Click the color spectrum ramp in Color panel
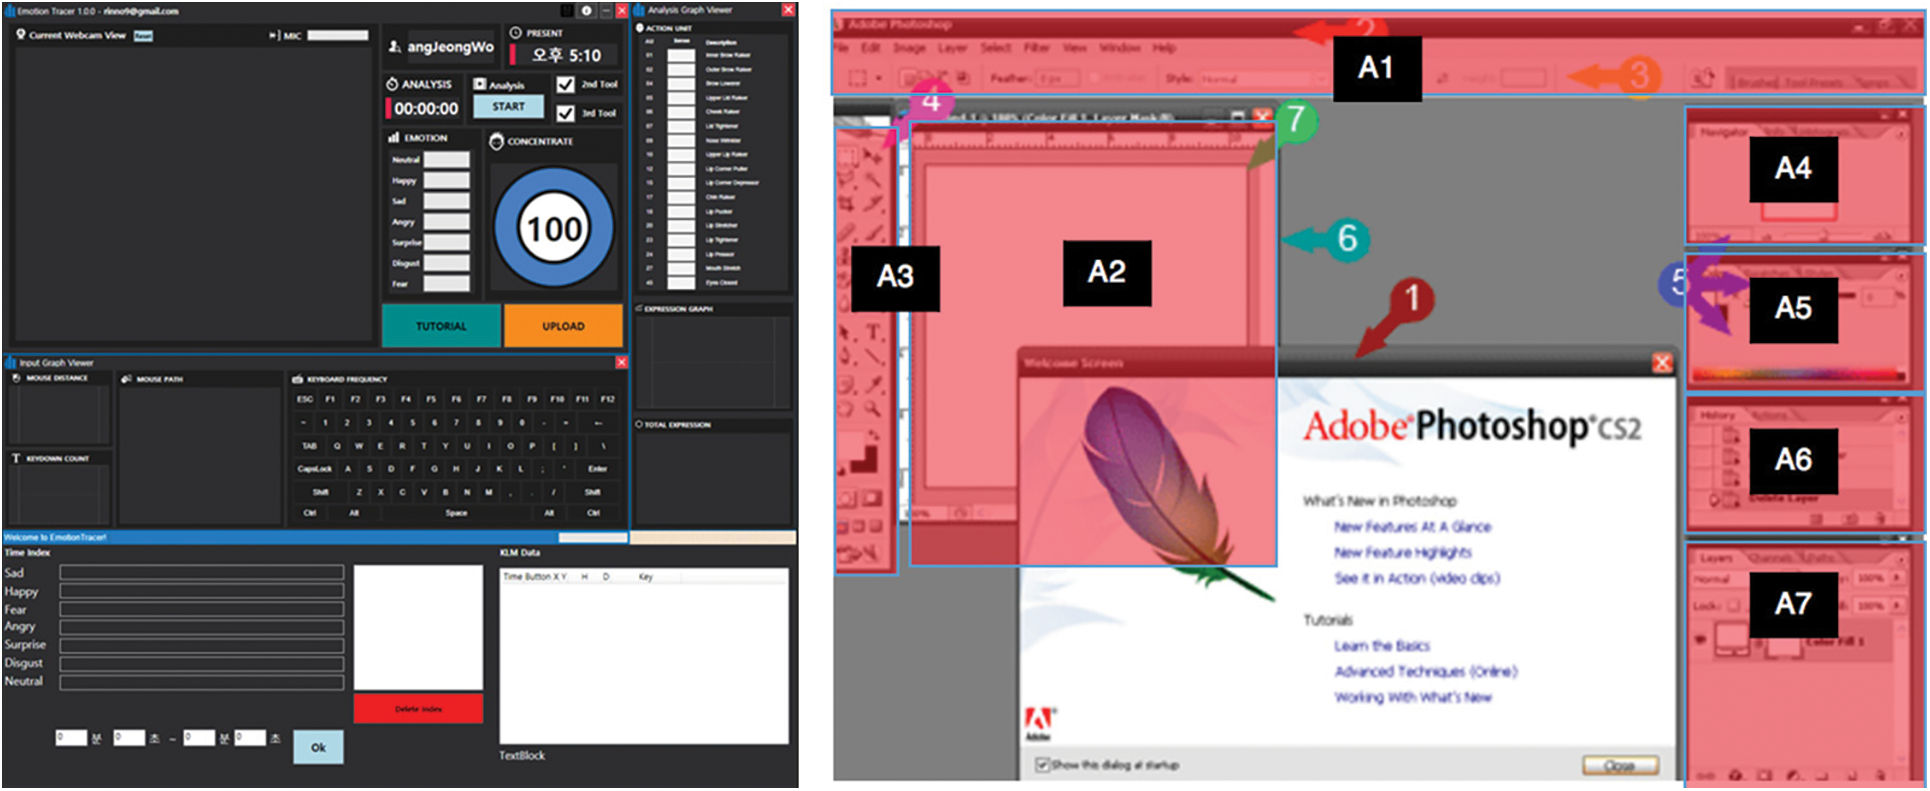This screenshot has width=1930, height=791. (1796, 374)
